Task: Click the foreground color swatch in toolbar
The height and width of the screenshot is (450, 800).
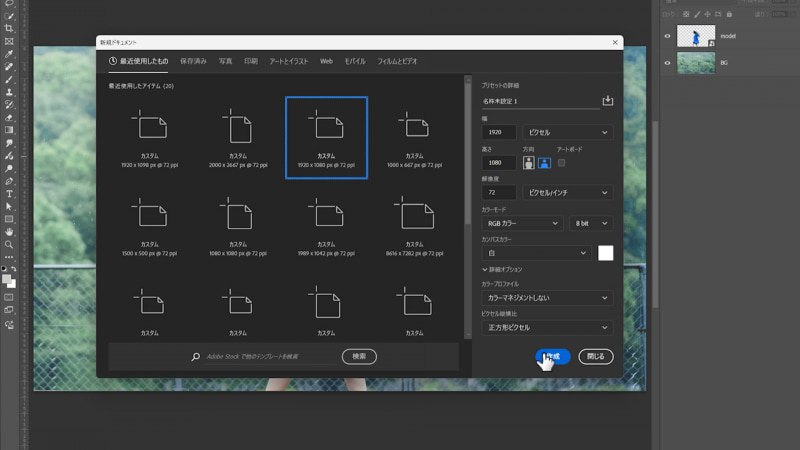Action: (x=6, y=279)
